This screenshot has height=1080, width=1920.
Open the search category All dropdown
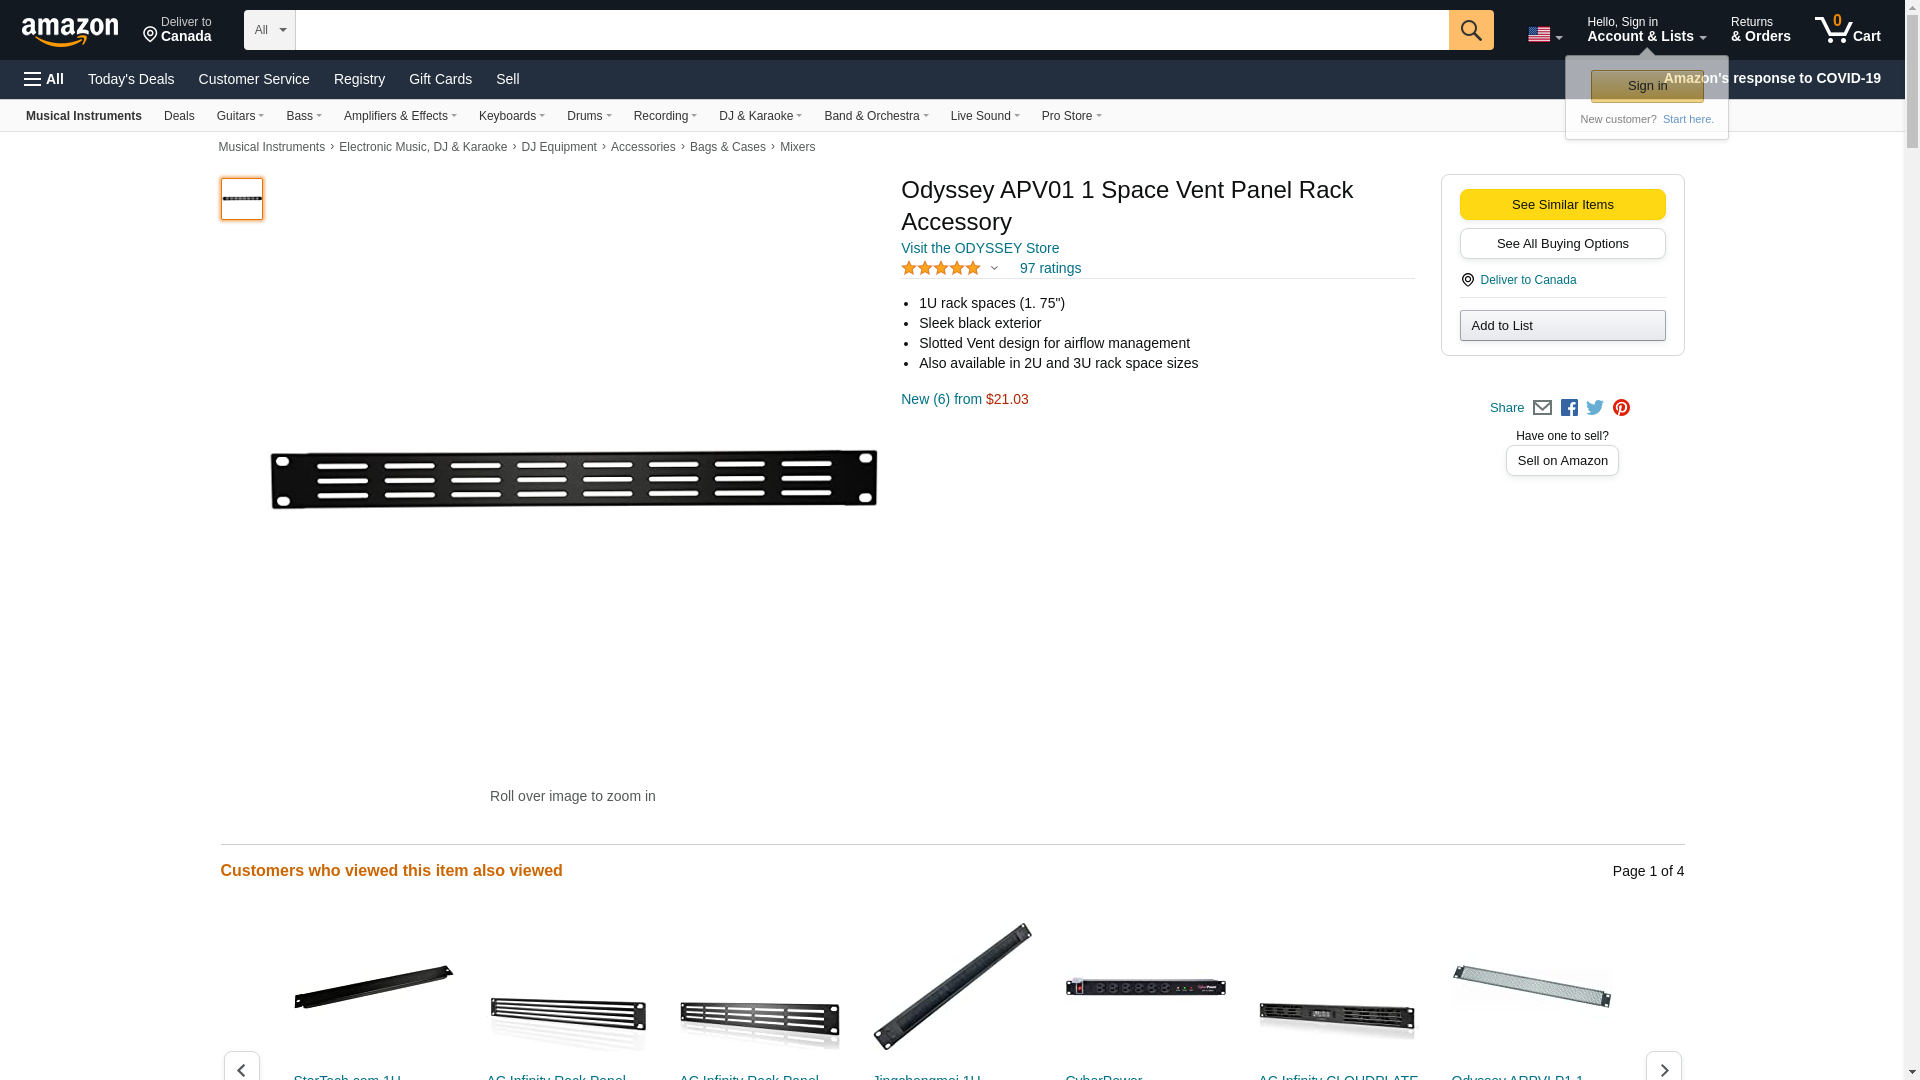point(270,30)
